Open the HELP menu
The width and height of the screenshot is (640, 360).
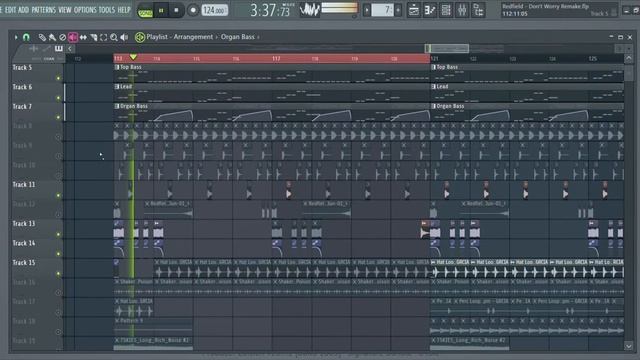coord(124,10)
